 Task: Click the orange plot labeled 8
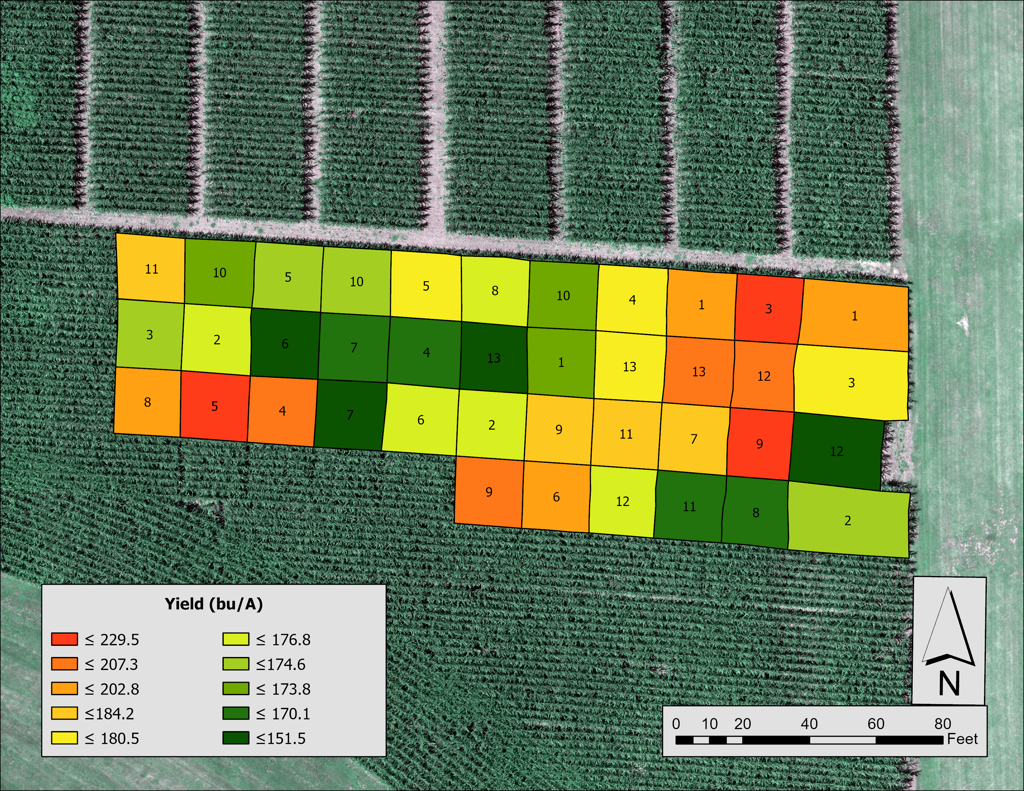click(148, 402)
